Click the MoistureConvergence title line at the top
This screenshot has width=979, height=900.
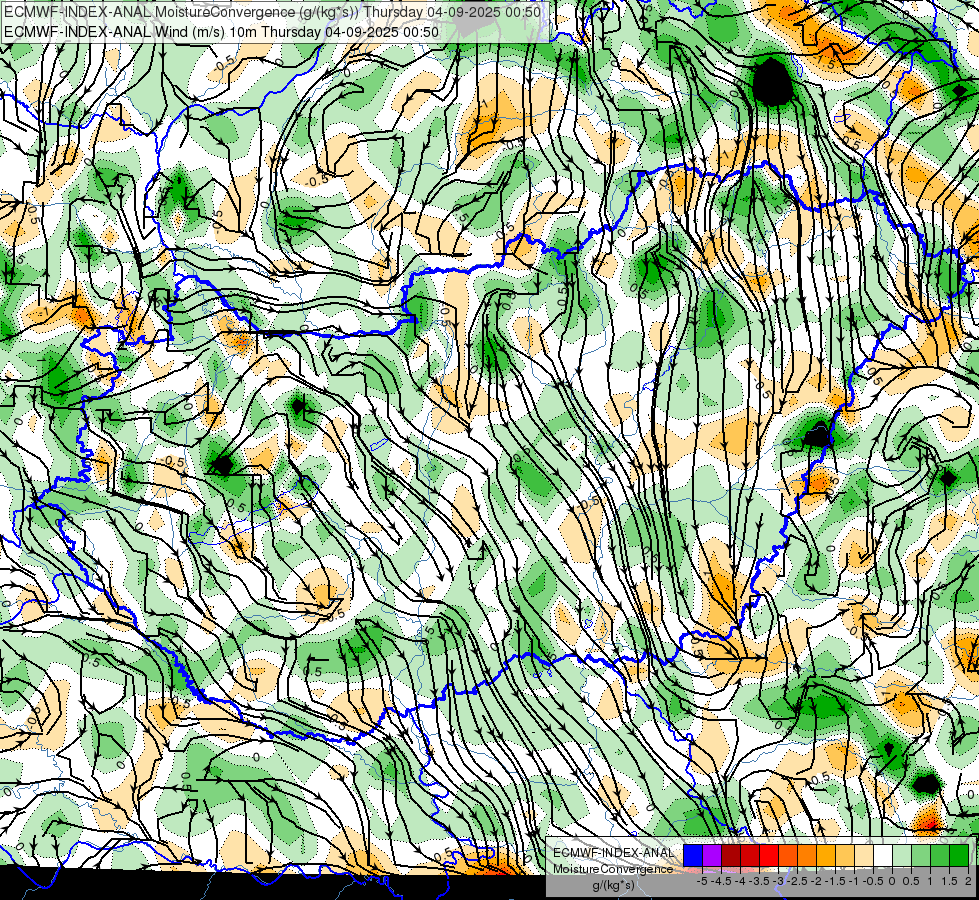(272, 12)
